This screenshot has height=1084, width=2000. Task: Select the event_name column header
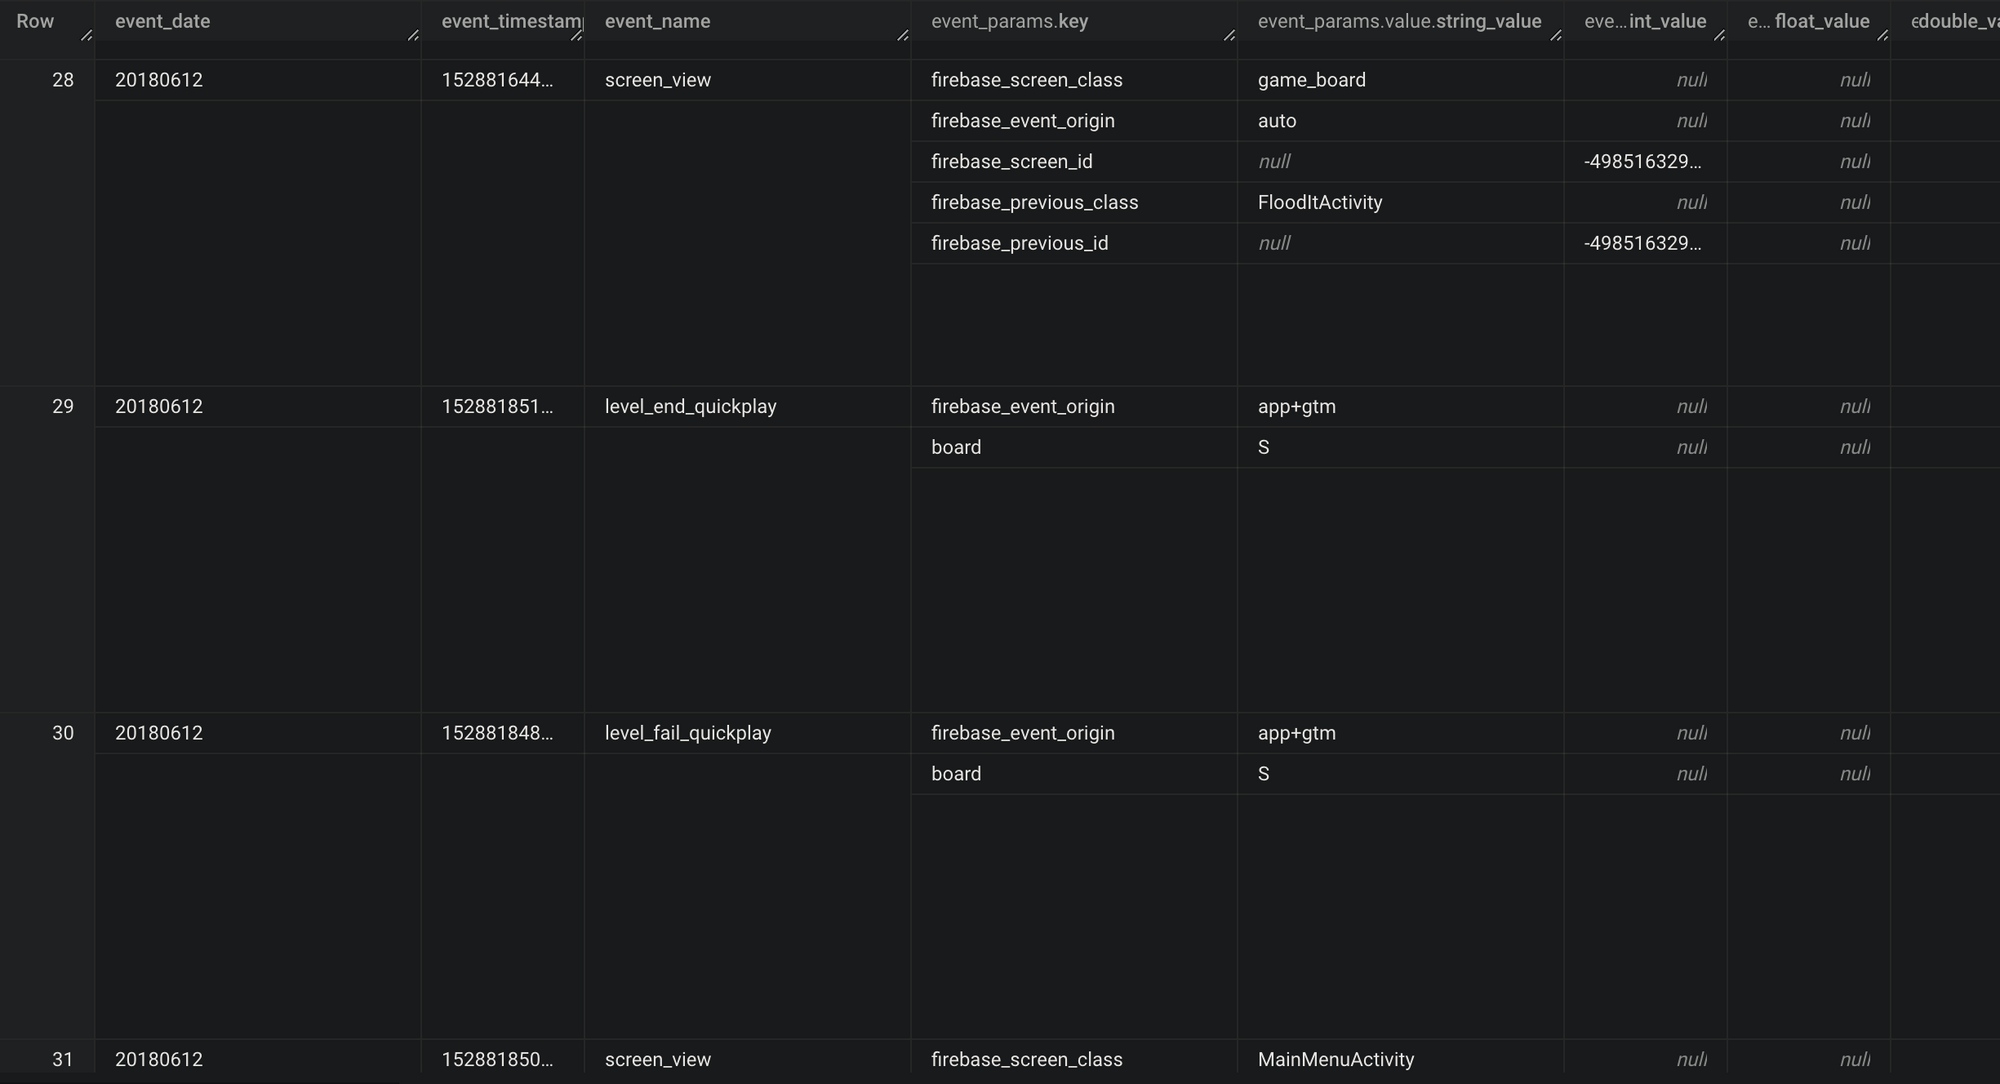coord(748,21)
